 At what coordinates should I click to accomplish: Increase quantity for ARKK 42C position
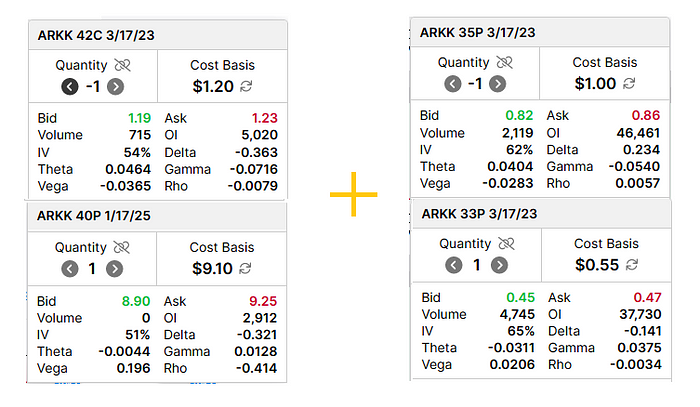pos(117,86)
